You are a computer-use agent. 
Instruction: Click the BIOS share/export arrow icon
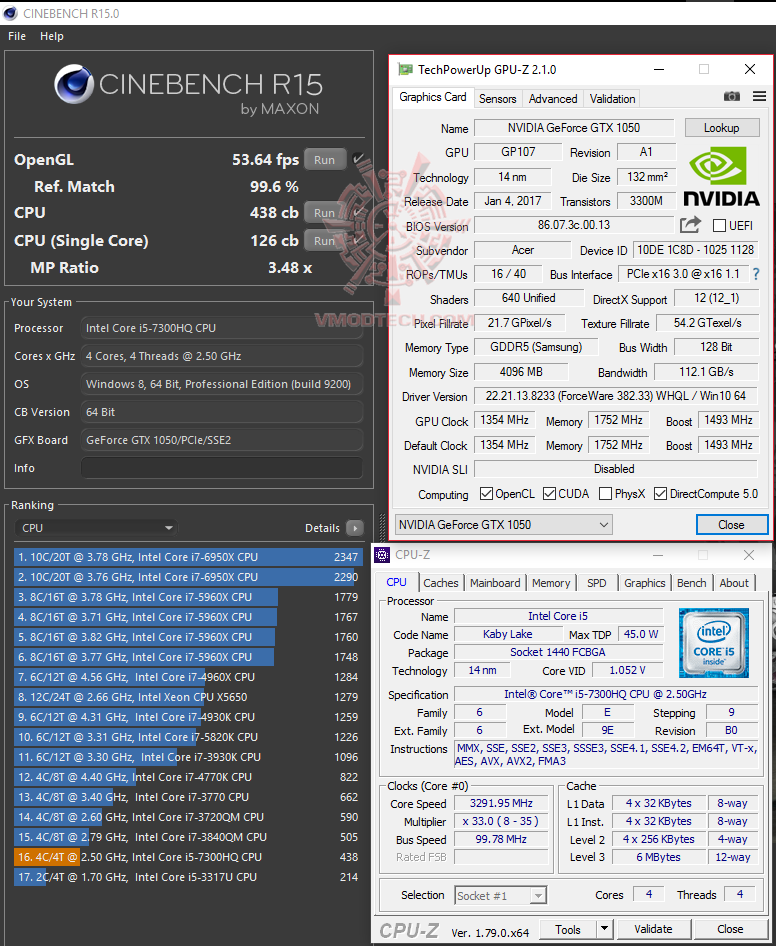pyautogui.click(x=690, y=225)
